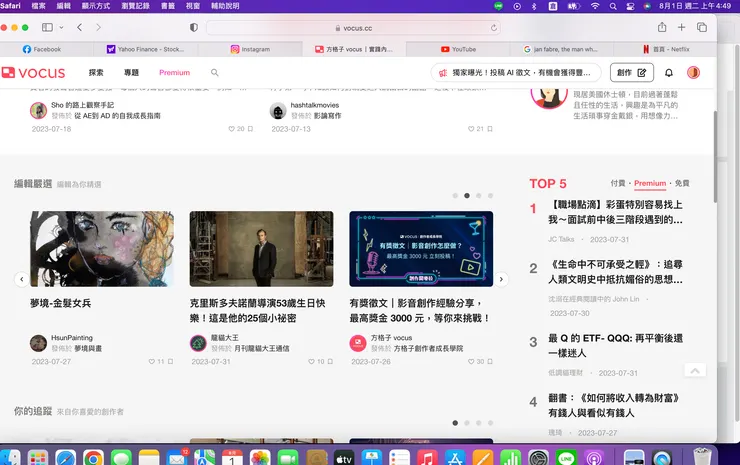Open the 專題 navigation item

pos(131,73)
